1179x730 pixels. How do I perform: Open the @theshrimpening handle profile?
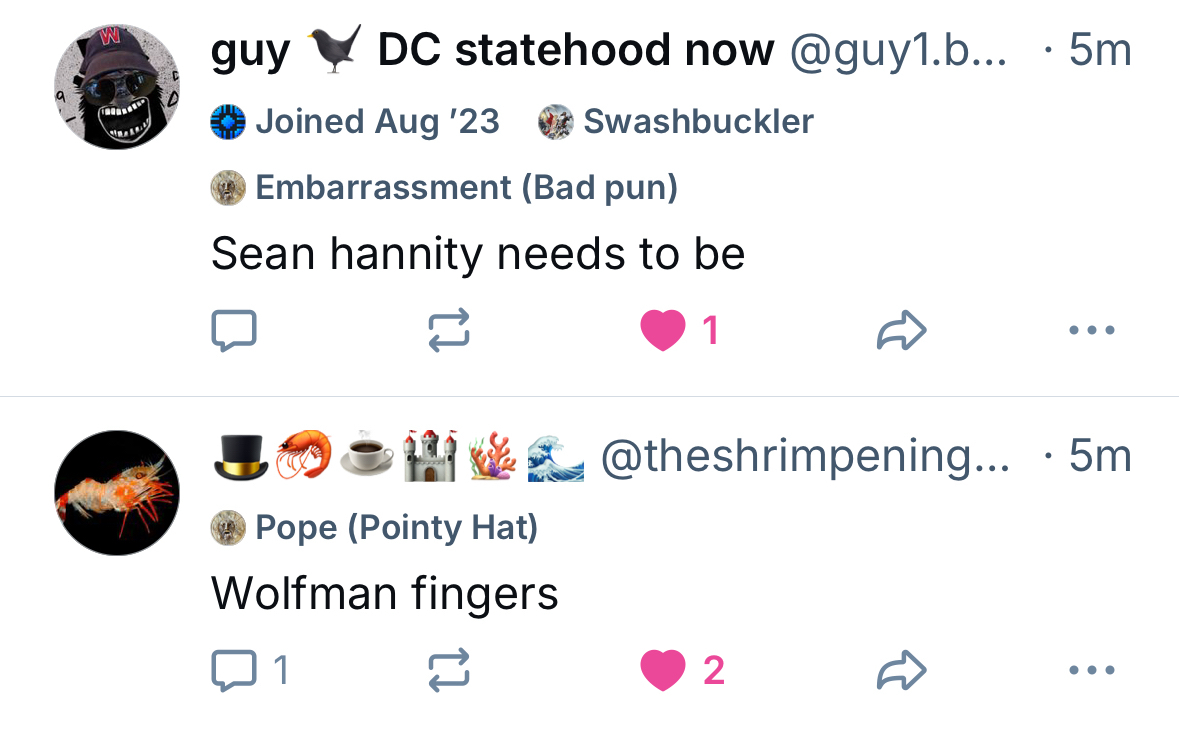click(804, 457)
